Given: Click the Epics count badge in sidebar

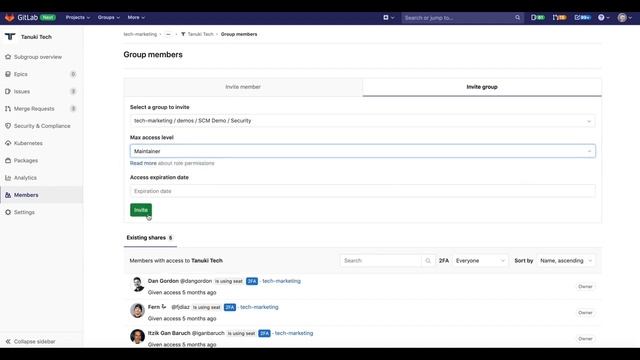Looking at the screenshot, I should [x=73, y=74].
